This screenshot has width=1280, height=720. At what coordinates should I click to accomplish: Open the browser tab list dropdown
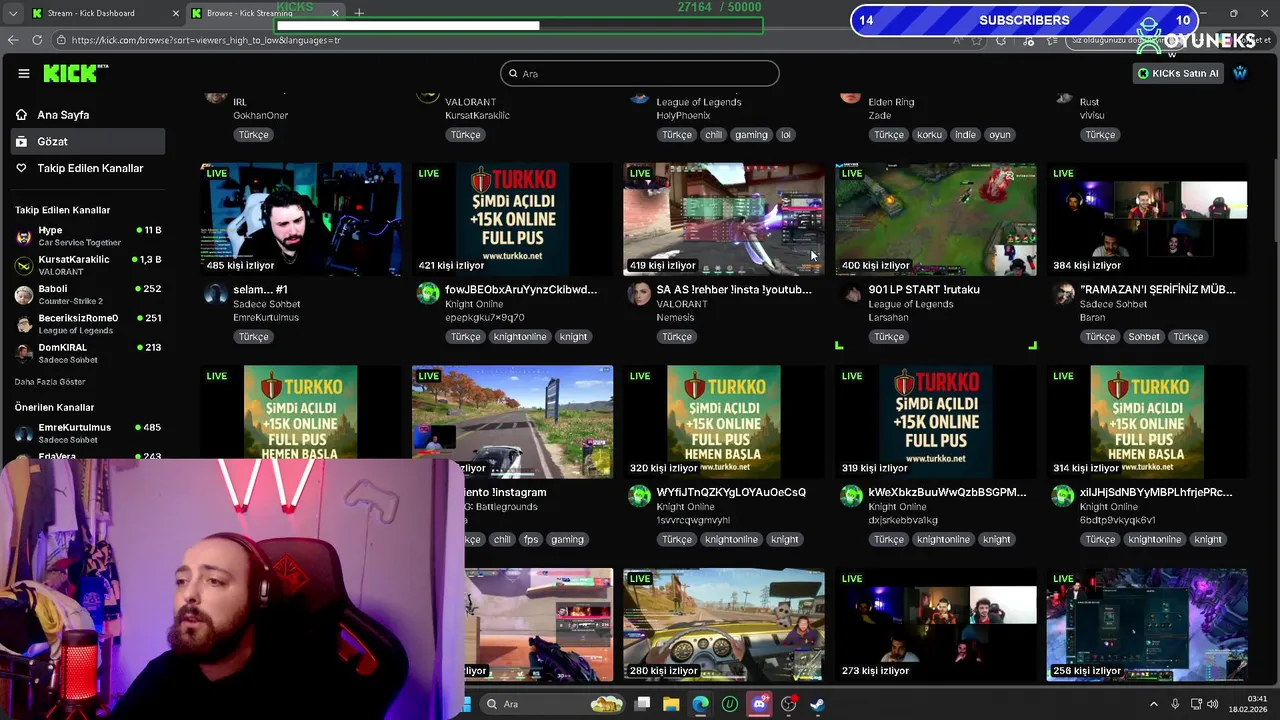(13, 13)
